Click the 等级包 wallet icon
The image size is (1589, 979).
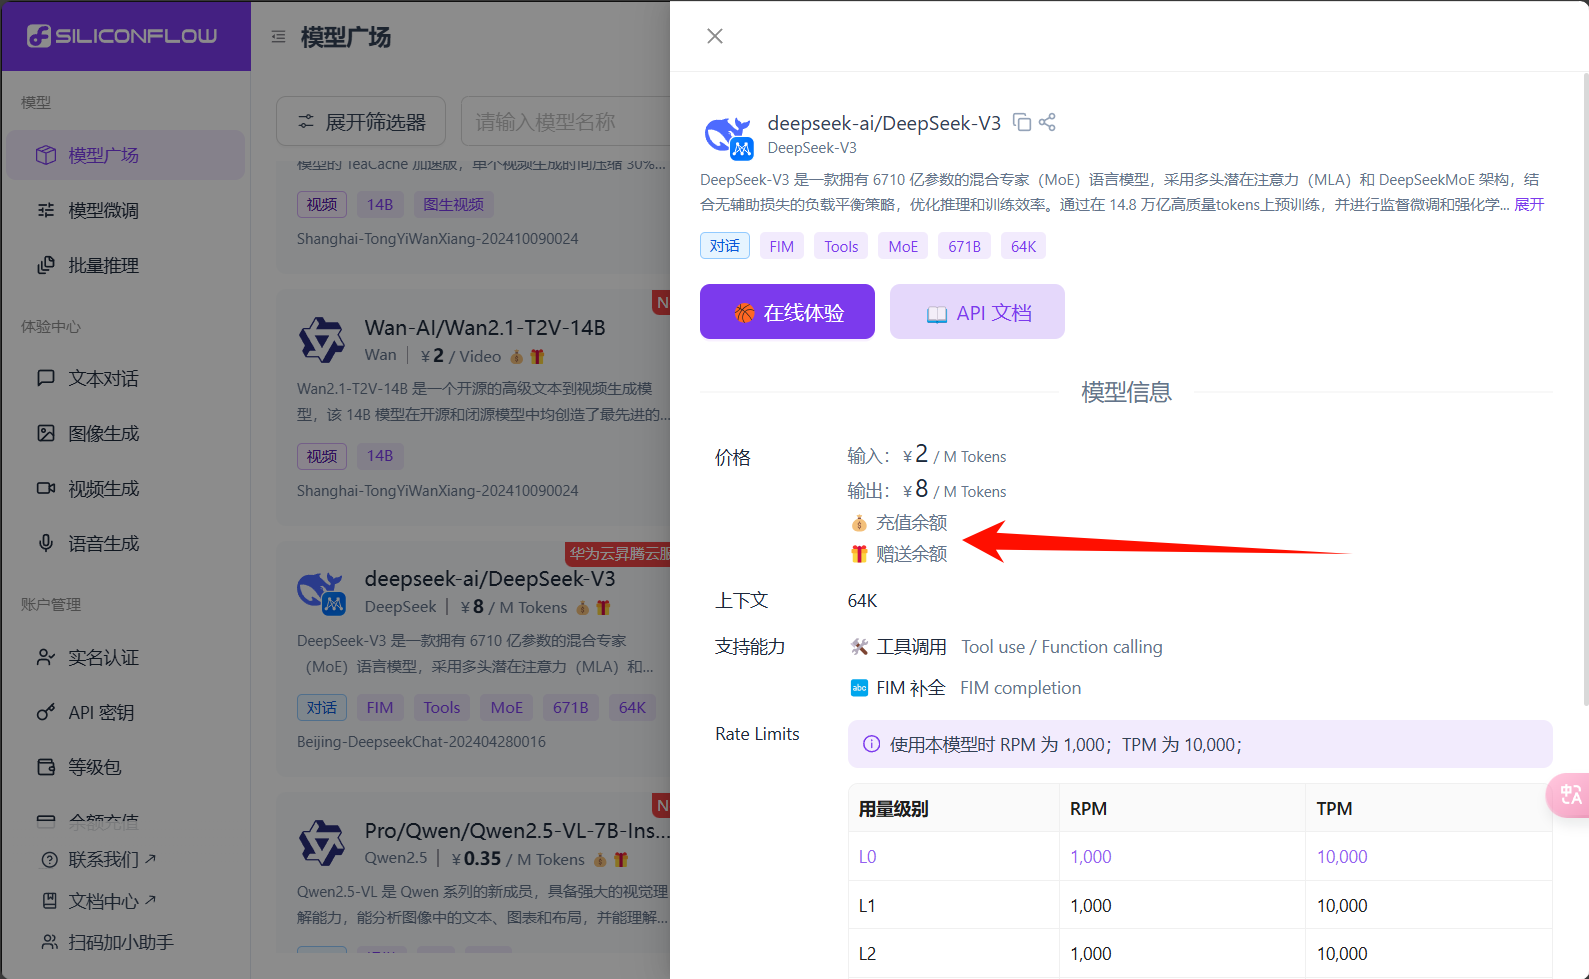[x=46, y=767]
